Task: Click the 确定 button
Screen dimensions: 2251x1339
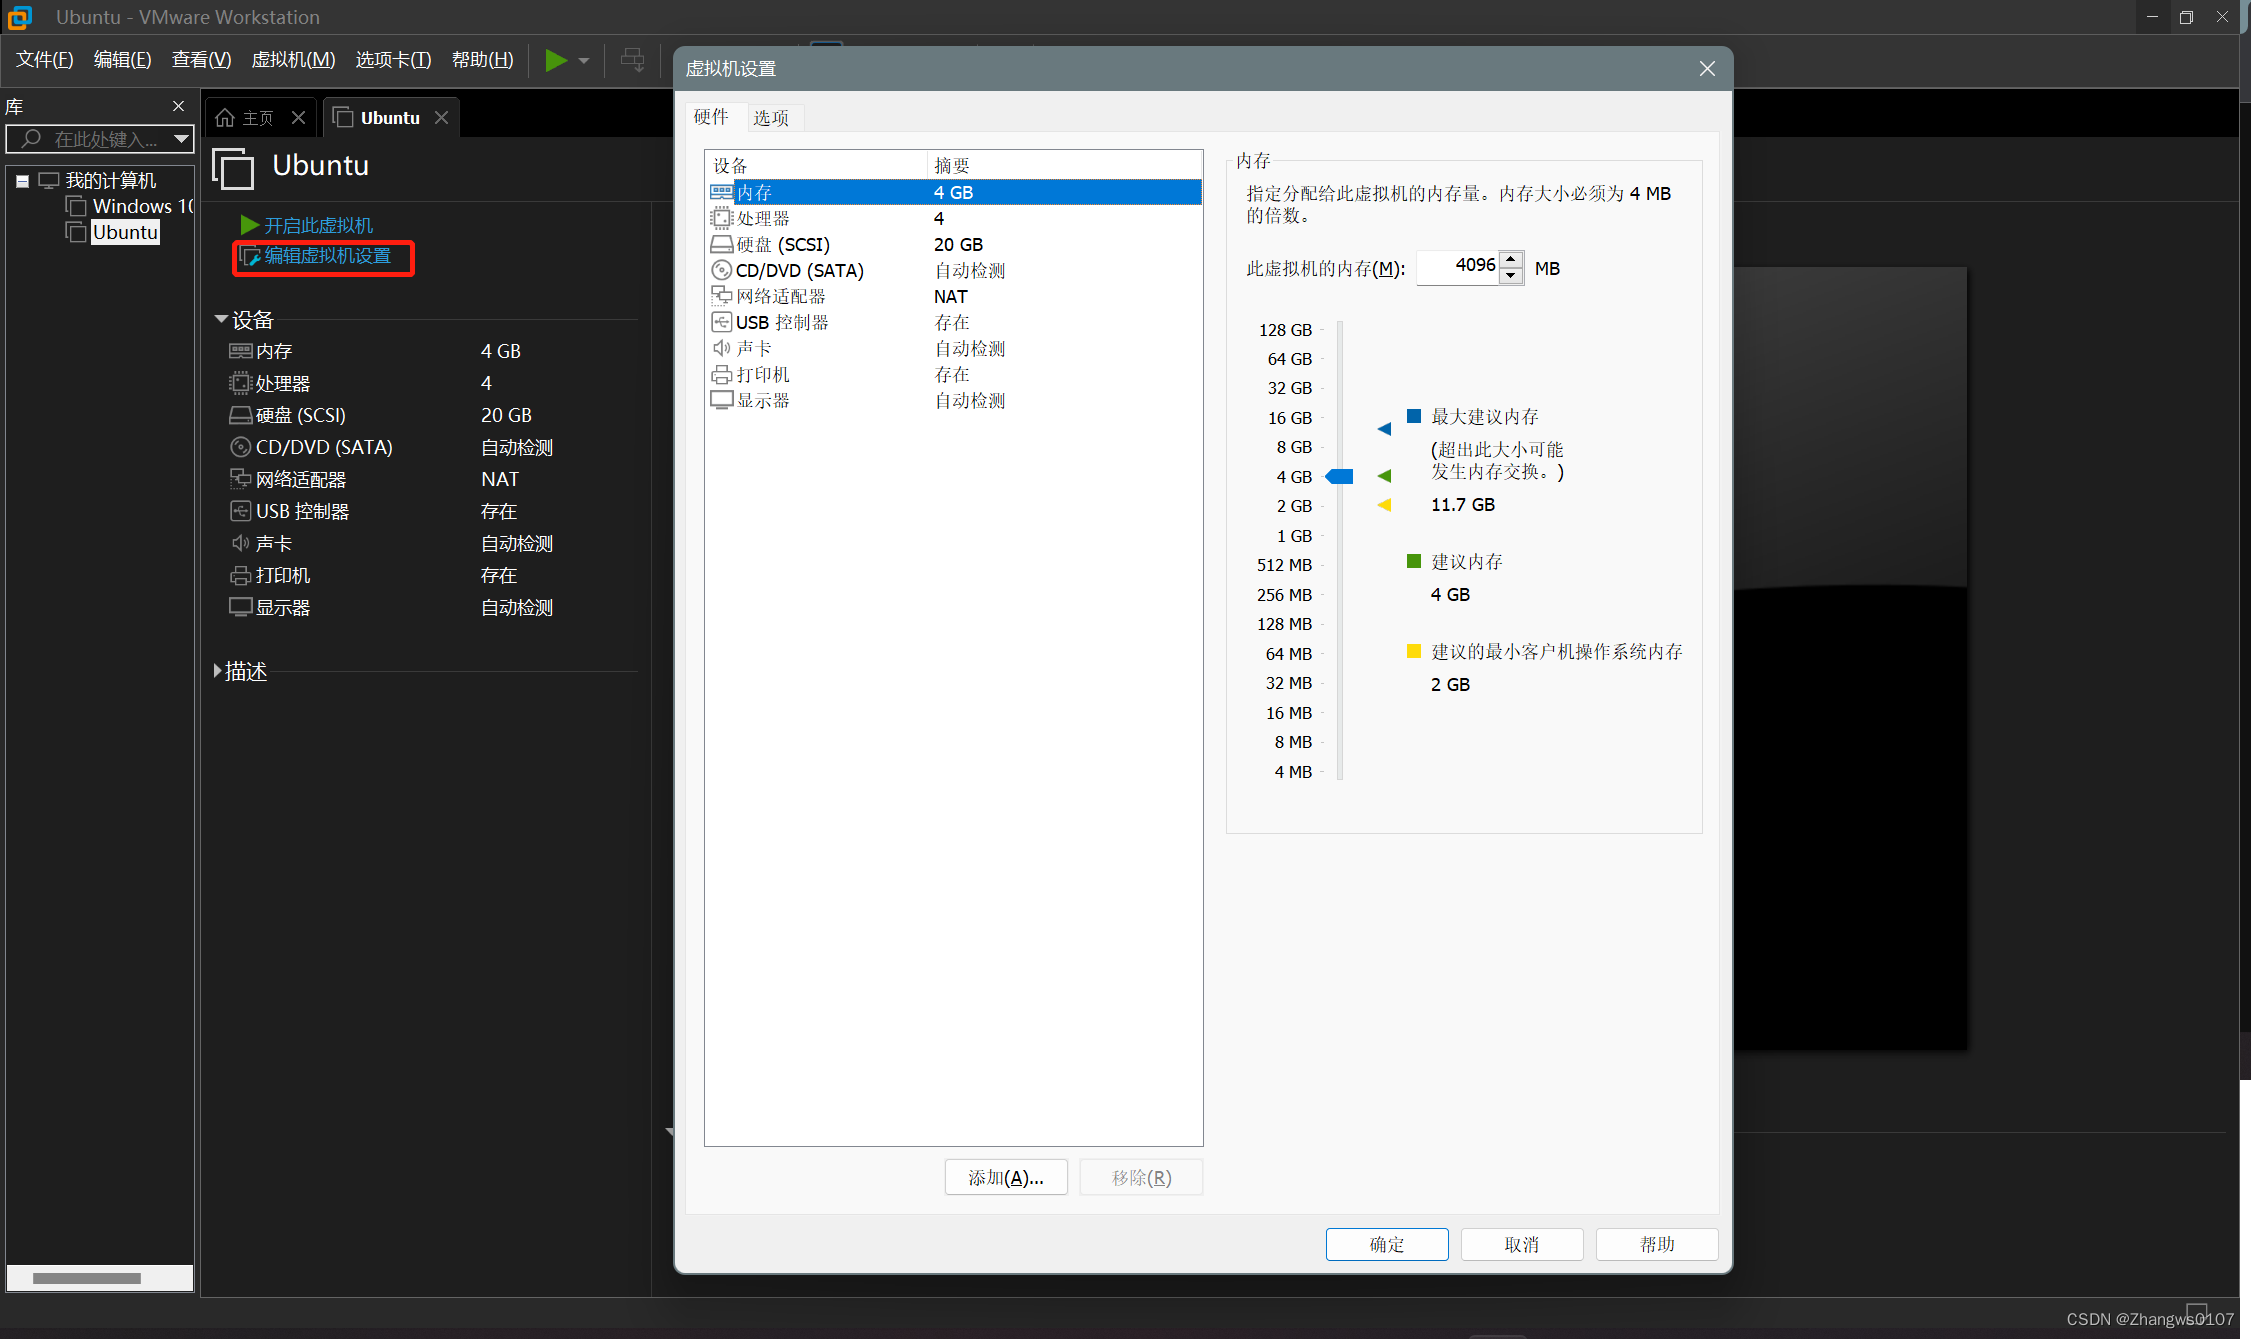Action: (x=1387, y=1244)
